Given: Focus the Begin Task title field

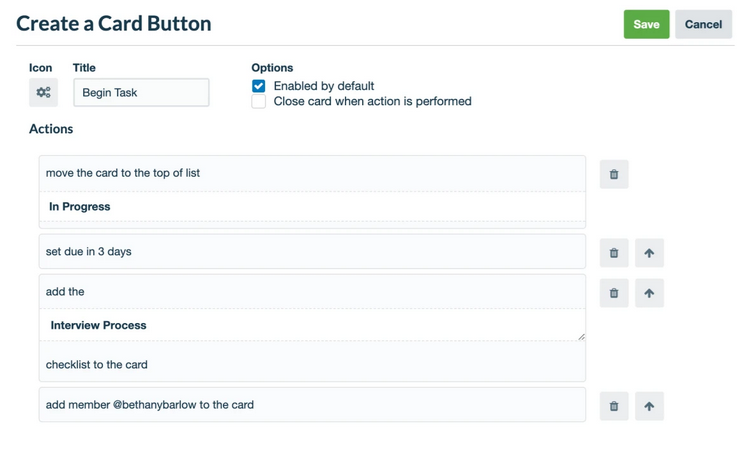Looking at the screenshot, I should (141, 92).
